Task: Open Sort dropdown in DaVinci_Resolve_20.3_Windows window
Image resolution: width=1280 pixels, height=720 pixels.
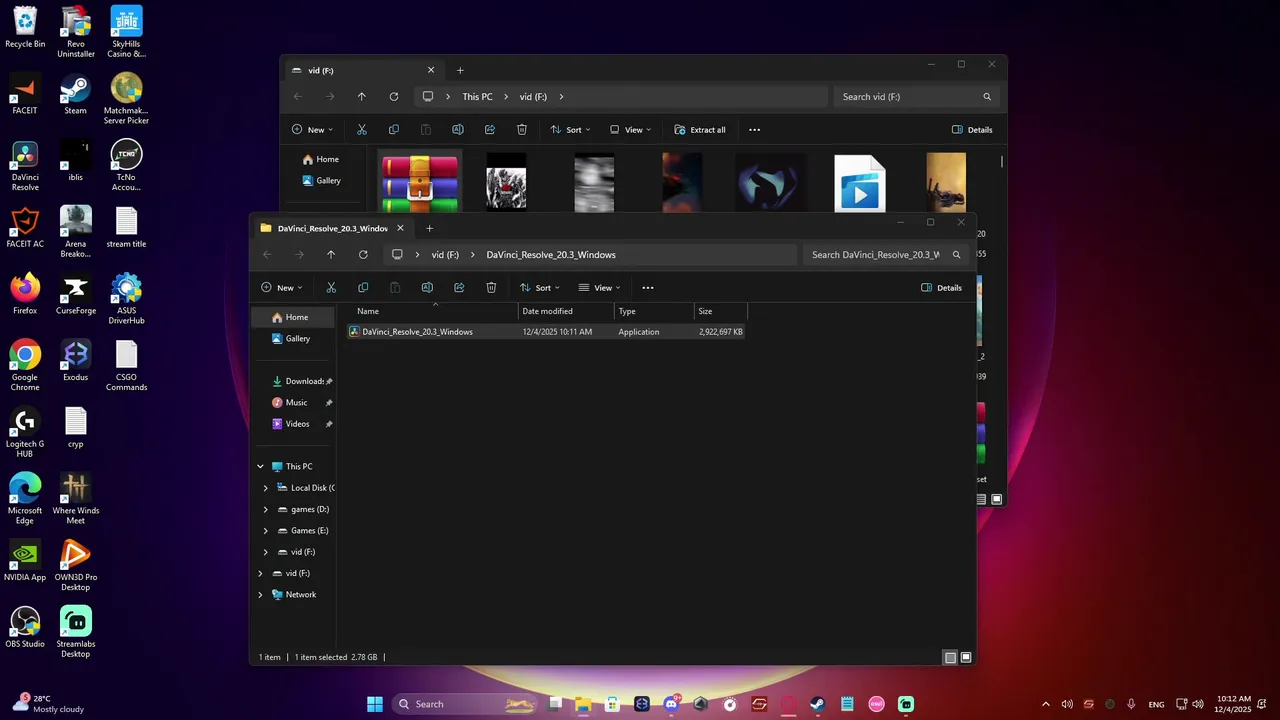Action: [x=540, y=288]
